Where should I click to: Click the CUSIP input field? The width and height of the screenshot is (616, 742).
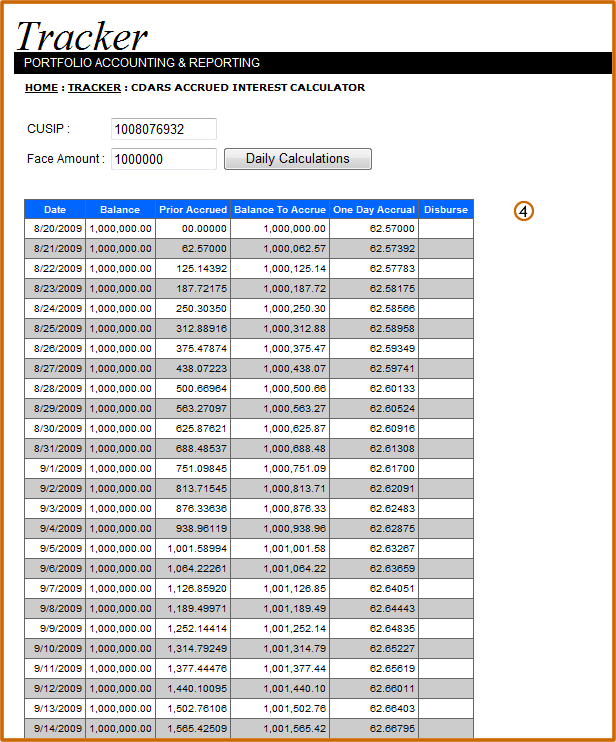pos(164,129)
